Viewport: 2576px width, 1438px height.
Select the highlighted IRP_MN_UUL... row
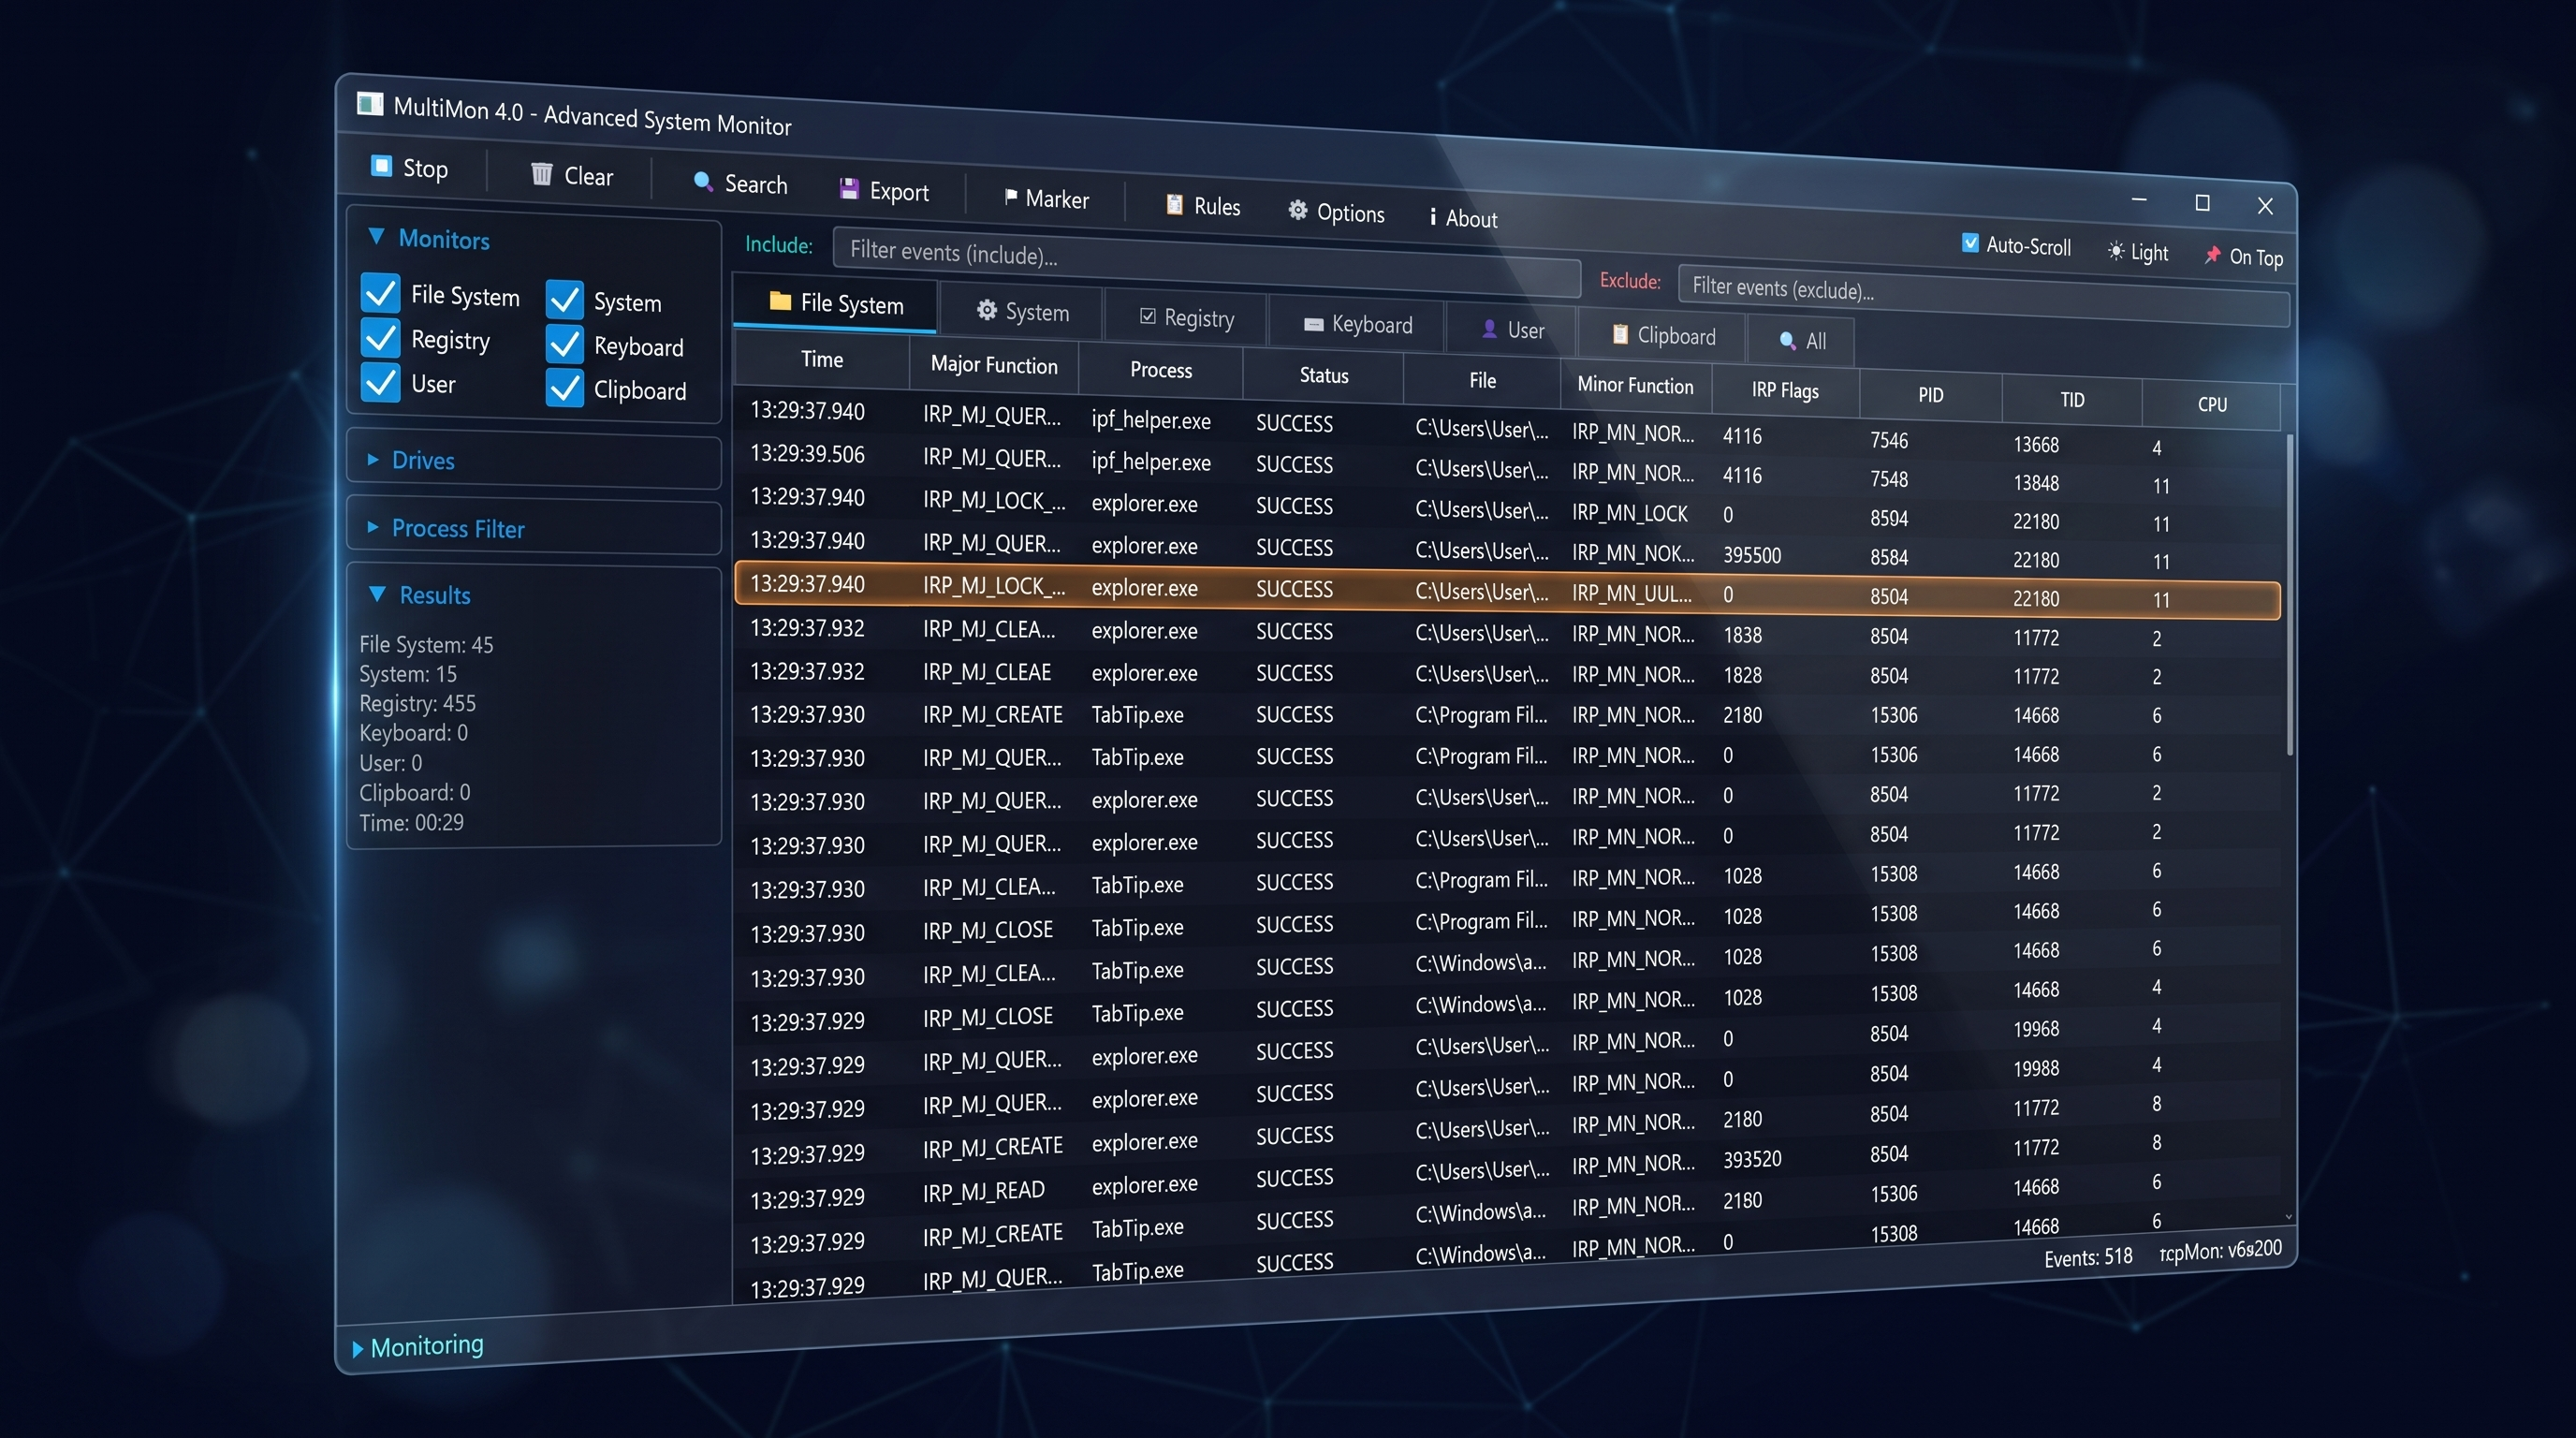click(x=1508, y=591)
